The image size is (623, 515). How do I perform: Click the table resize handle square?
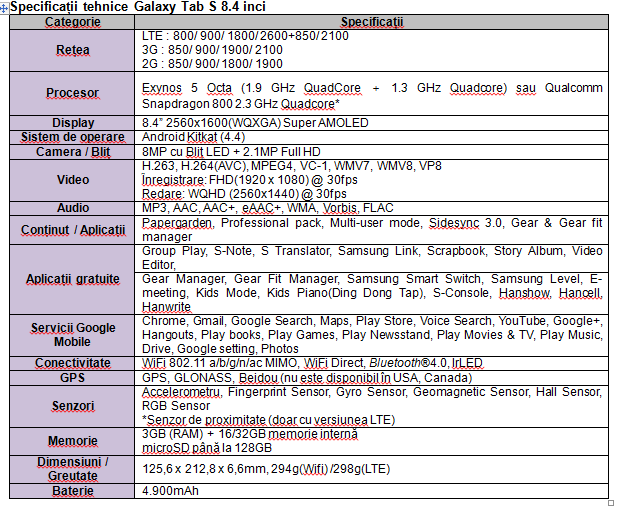pyautogui.click(x=611, y=503)
